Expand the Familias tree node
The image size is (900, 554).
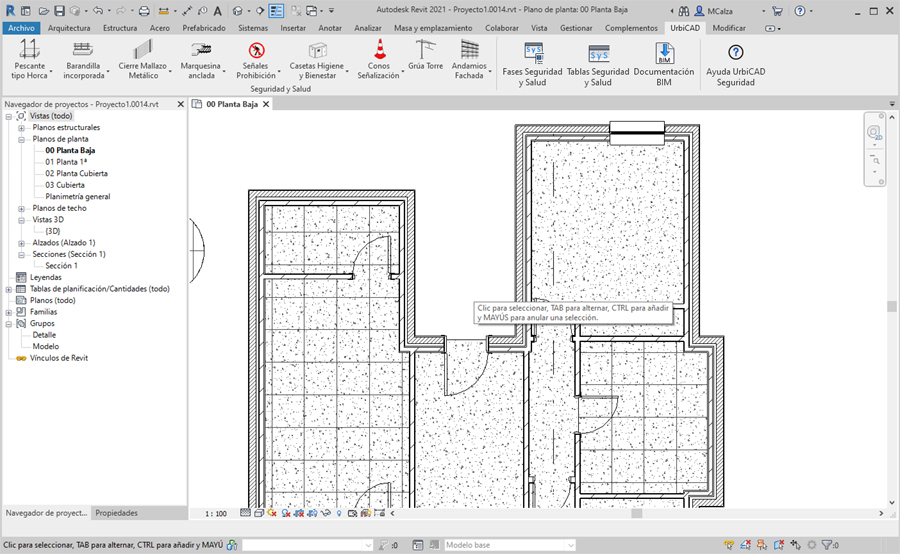9,312
